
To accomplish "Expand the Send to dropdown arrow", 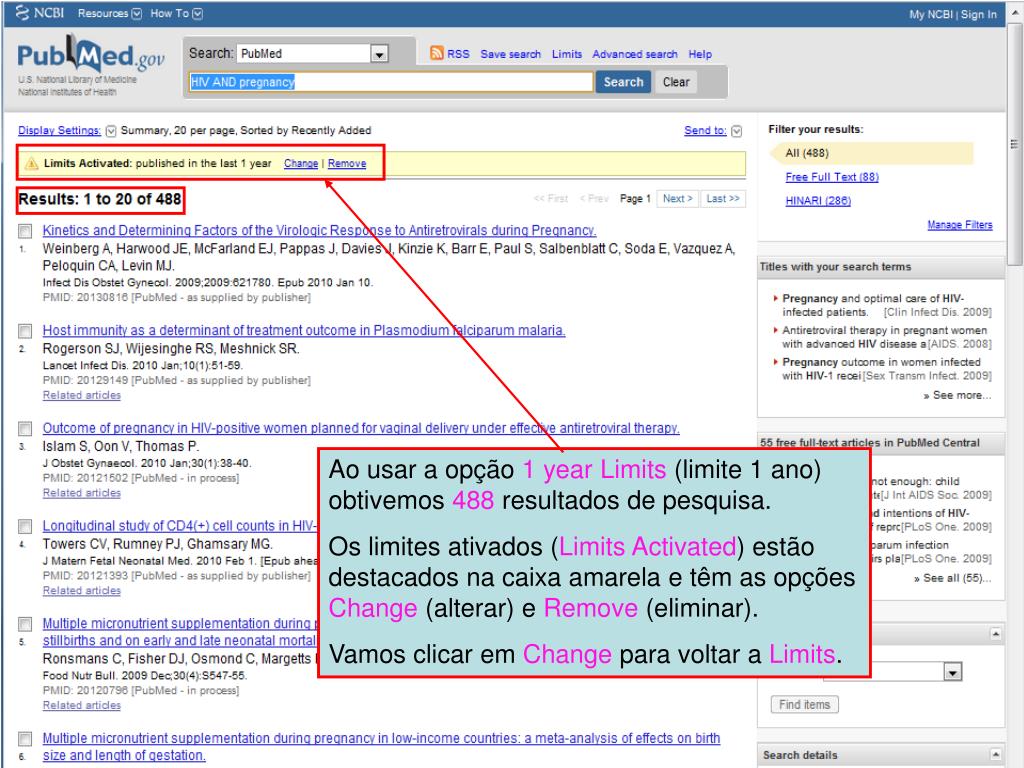I will (737, 131).
